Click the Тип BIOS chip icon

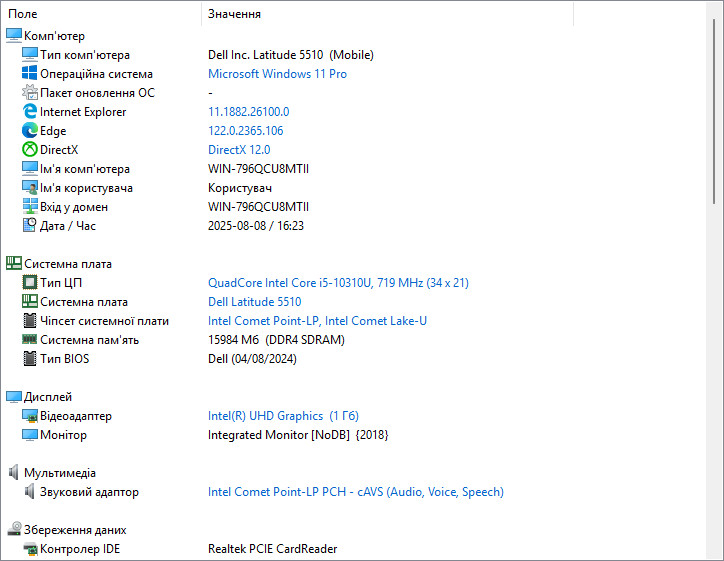pos(30,359)
